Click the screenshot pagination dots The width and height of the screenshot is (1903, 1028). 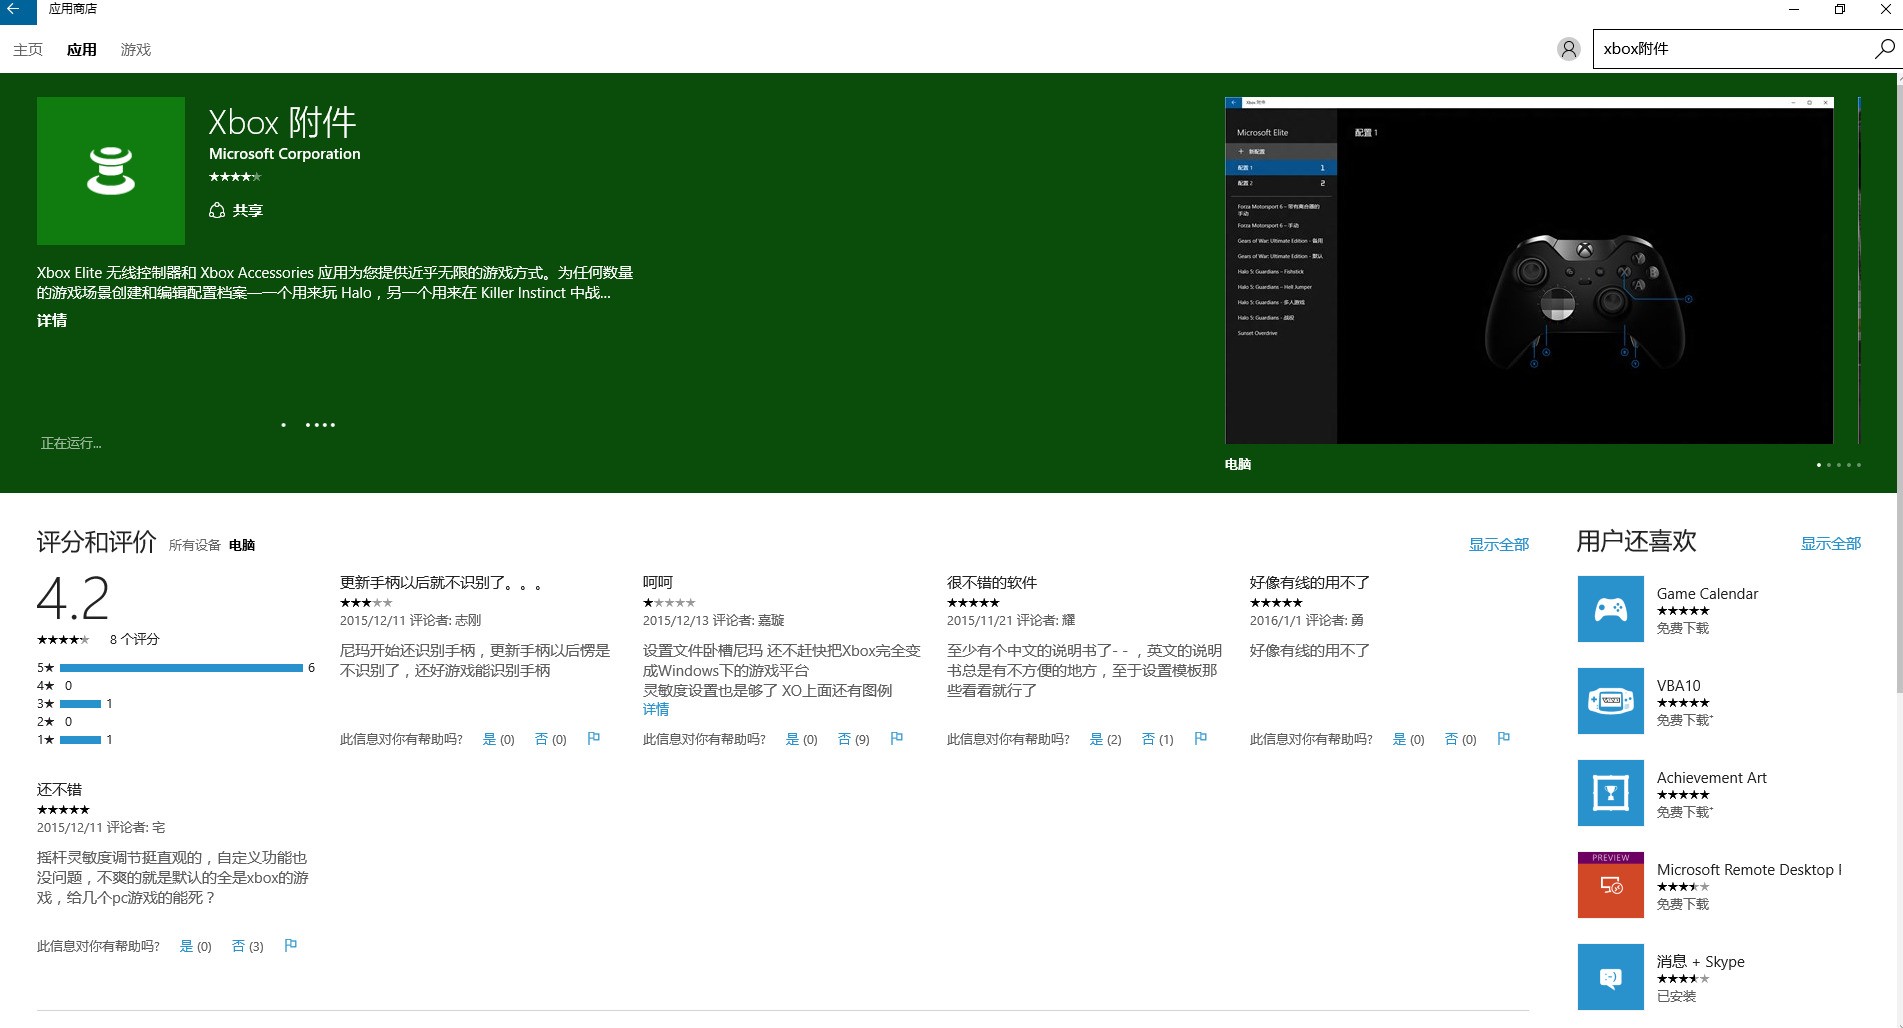tap(1838, 464)
